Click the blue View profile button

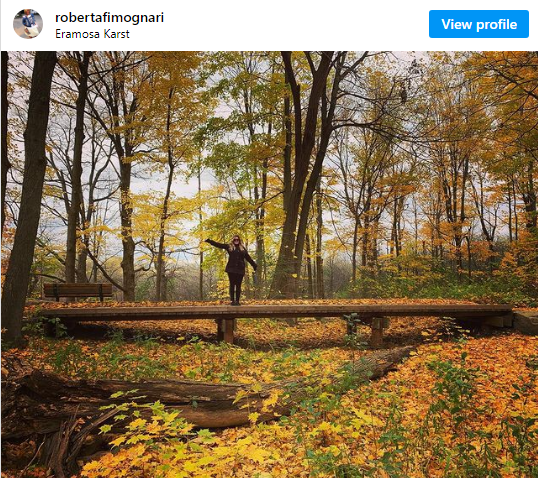coord(479,24)
